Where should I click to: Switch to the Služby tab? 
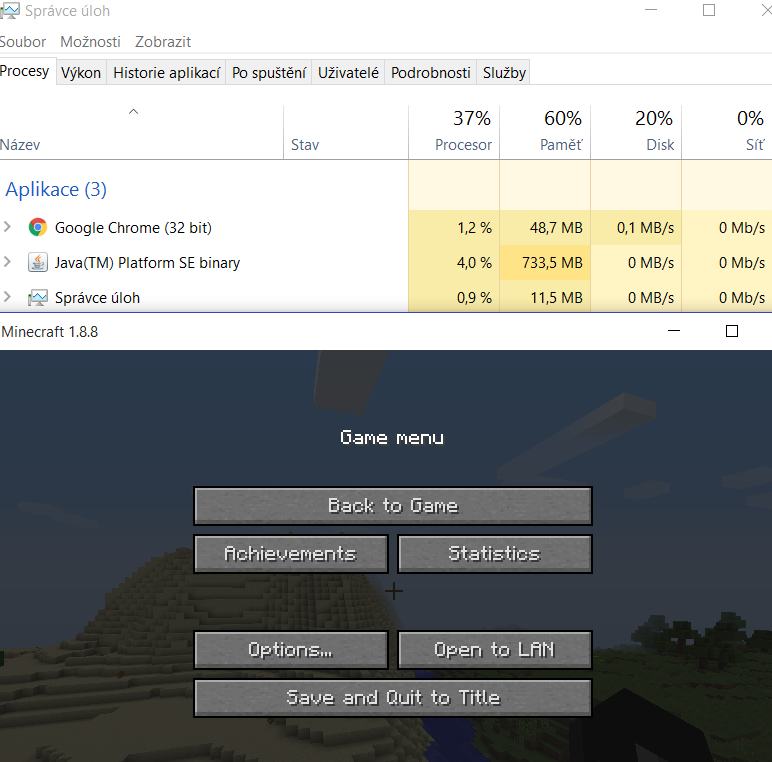point(504,72)
